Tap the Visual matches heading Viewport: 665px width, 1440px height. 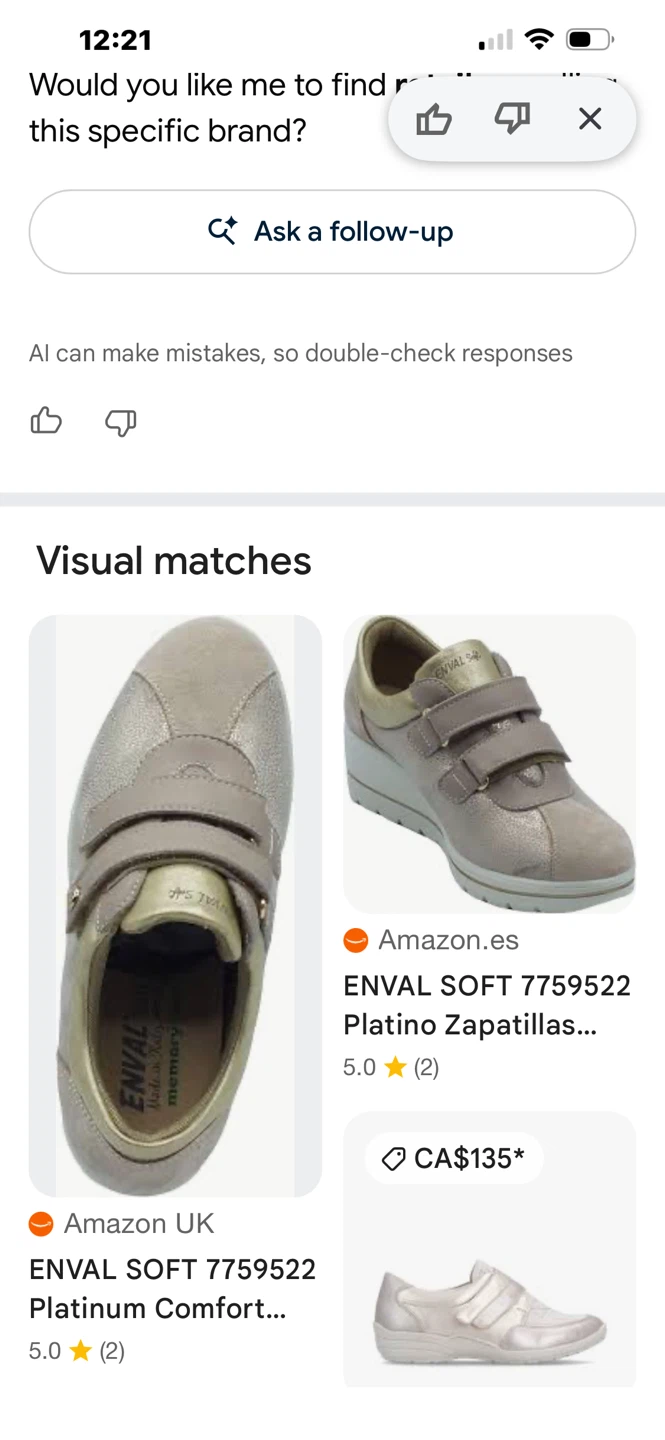pyautogui.click(x=174, y=561)
